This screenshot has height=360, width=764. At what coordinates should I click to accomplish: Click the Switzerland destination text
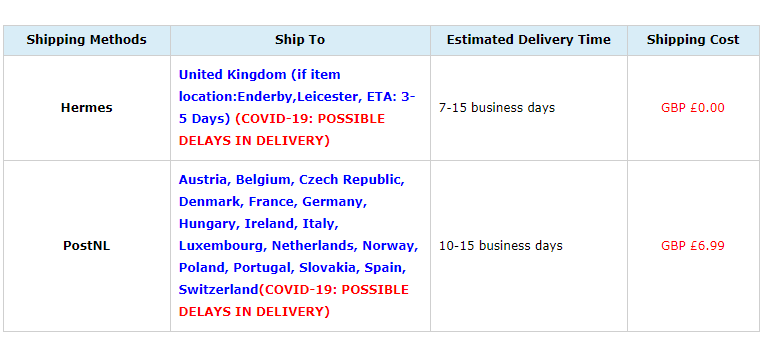pyautogui.click(x=218, y=290)
